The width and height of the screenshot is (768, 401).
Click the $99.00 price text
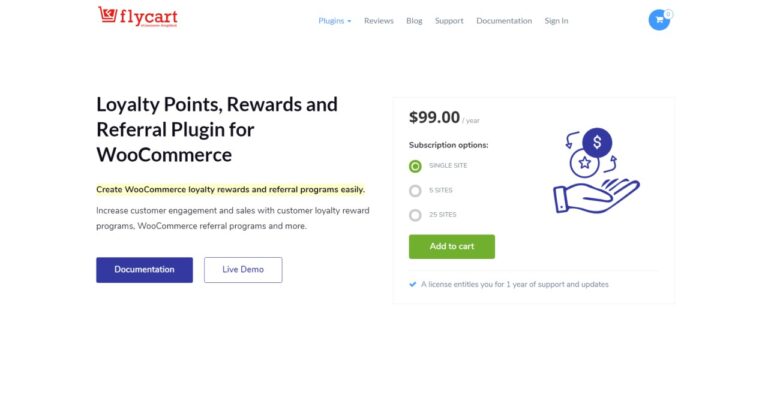point(434,117)
